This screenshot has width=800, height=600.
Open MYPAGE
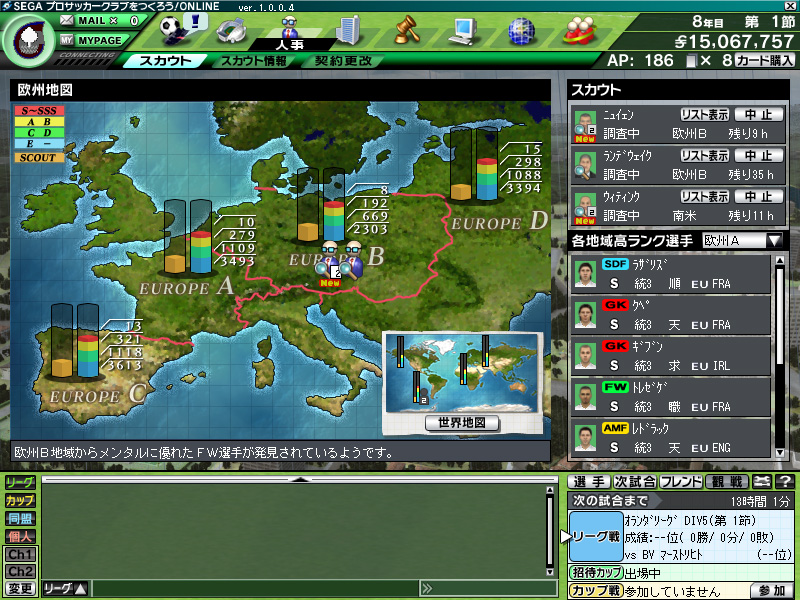pos(93,40)
